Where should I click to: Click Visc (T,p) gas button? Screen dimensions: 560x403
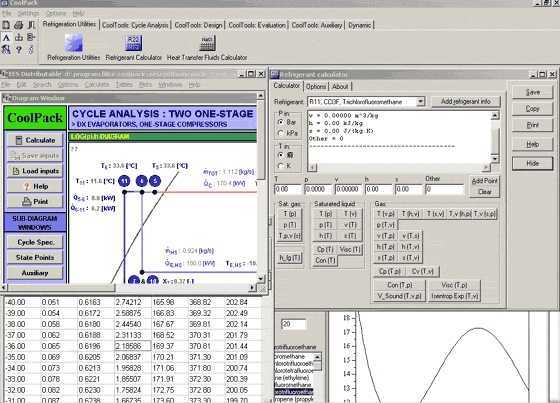tap(454, 285)
